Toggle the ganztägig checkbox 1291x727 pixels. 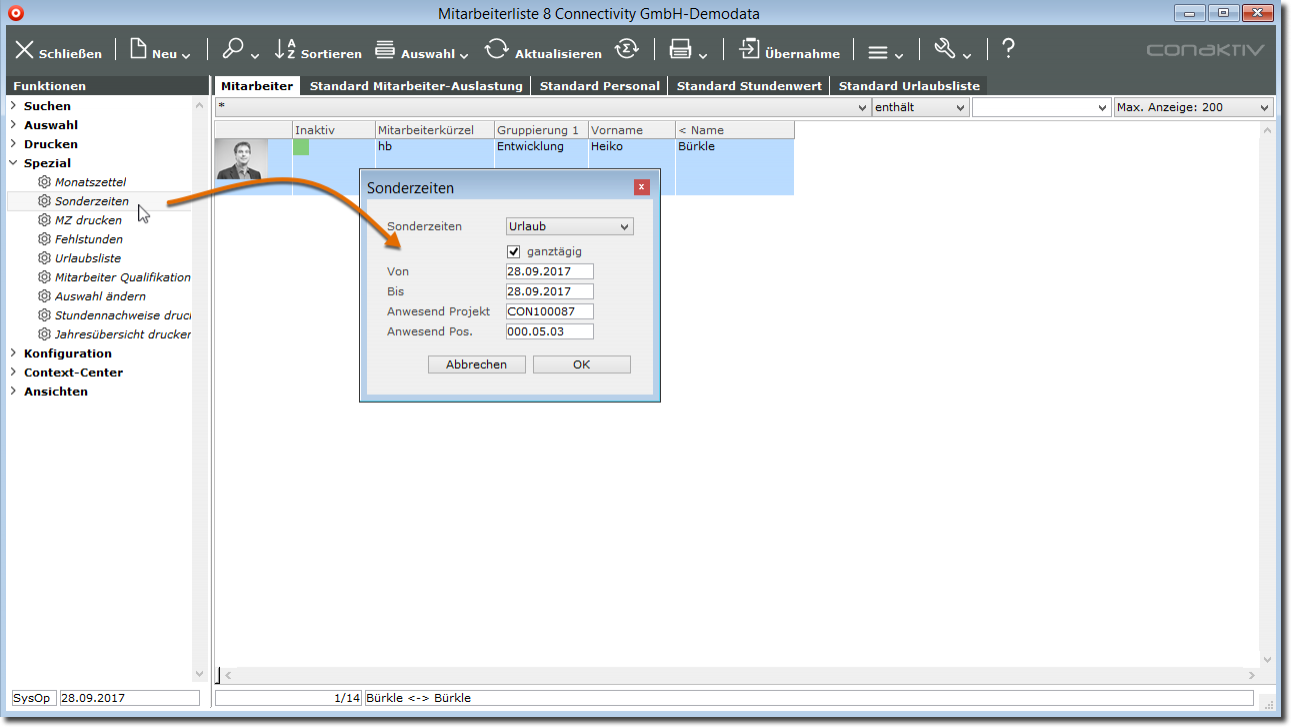coord(514,252)
